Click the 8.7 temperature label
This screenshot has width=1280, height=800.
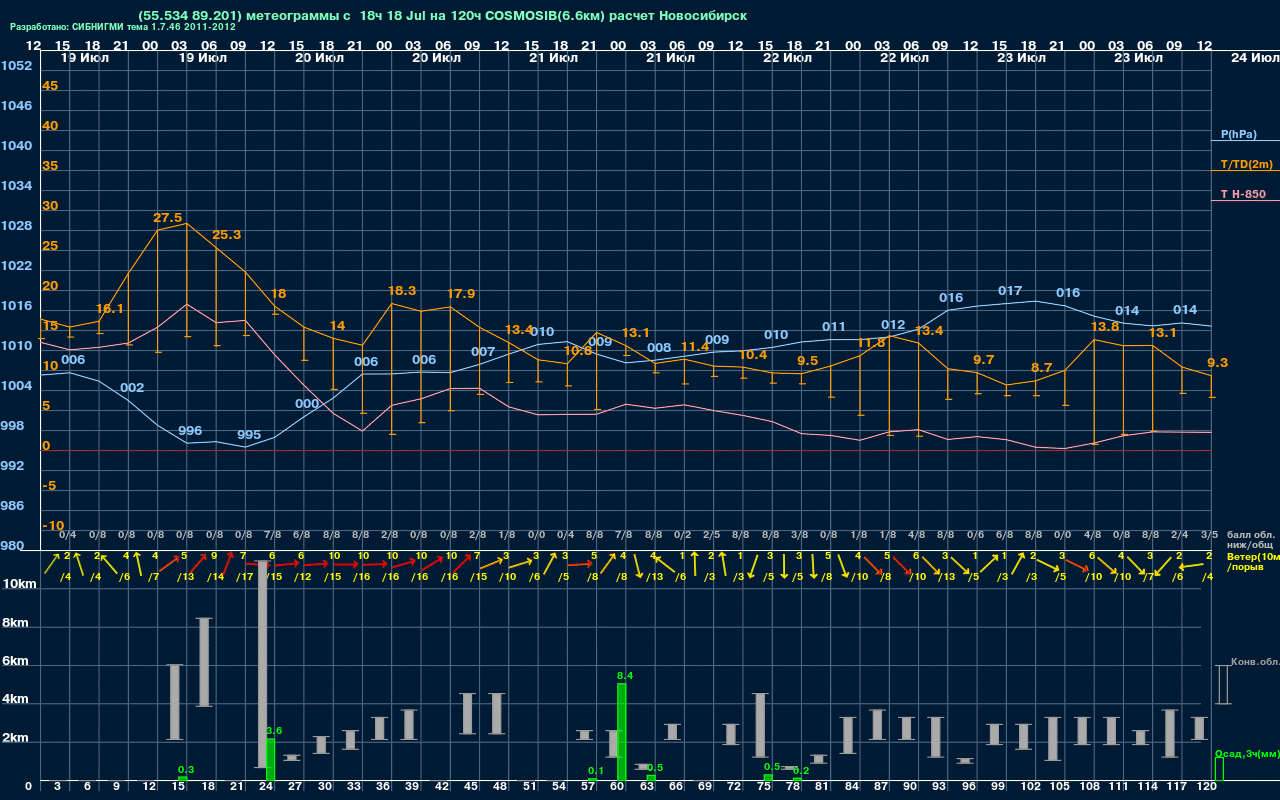coord(1042,368)
